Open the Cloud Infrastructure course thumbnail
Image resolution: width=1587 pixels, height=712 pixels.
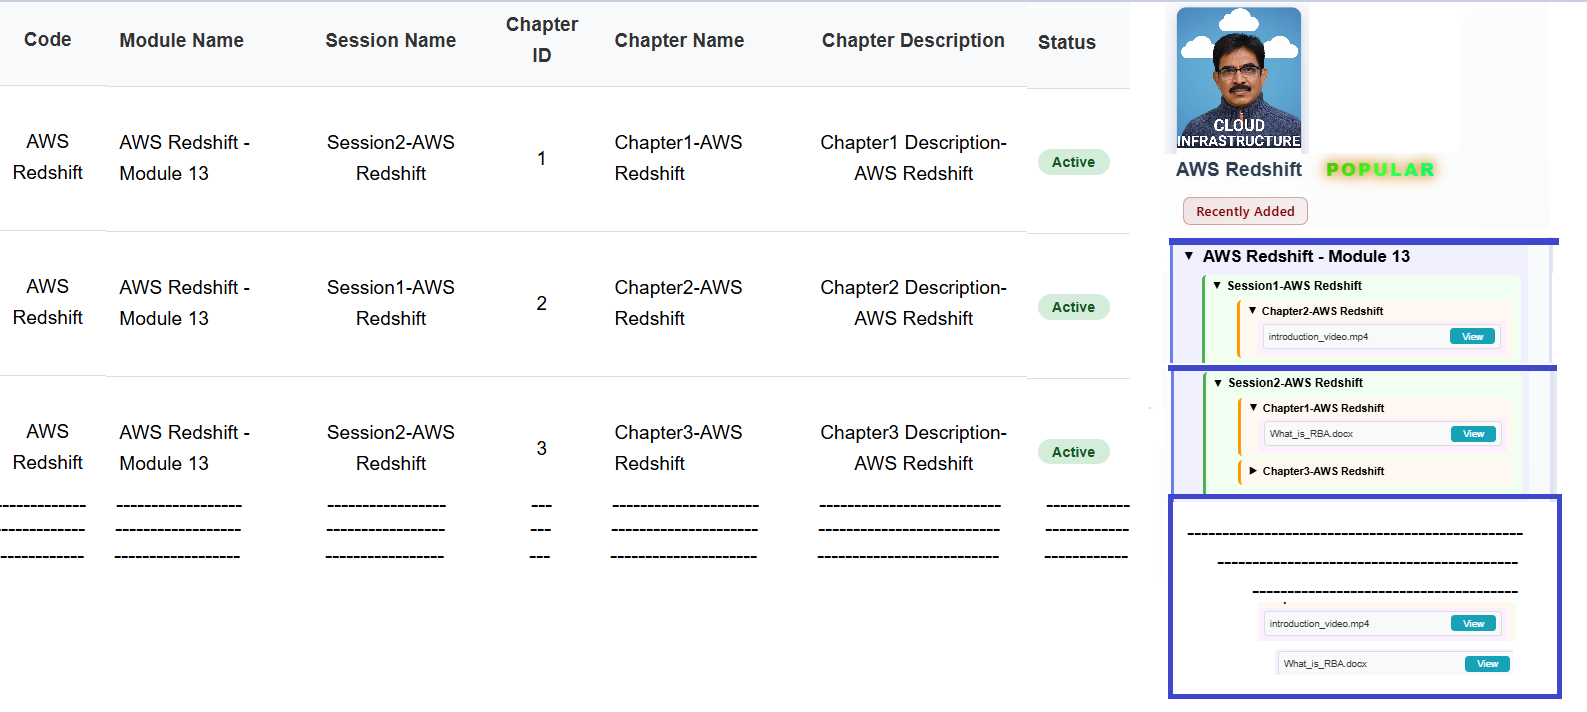(x=1238, y=78)
